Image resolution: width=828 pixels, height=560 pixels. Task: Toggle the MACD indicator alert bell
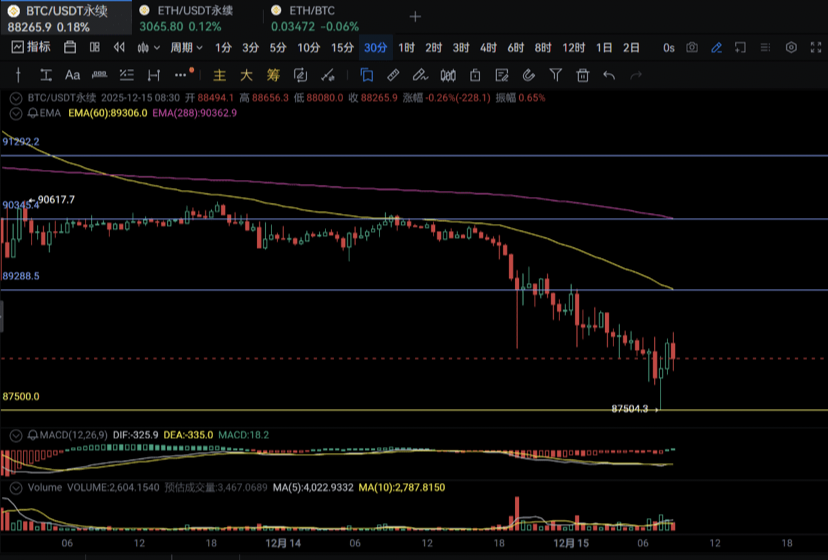click(33, 435)
